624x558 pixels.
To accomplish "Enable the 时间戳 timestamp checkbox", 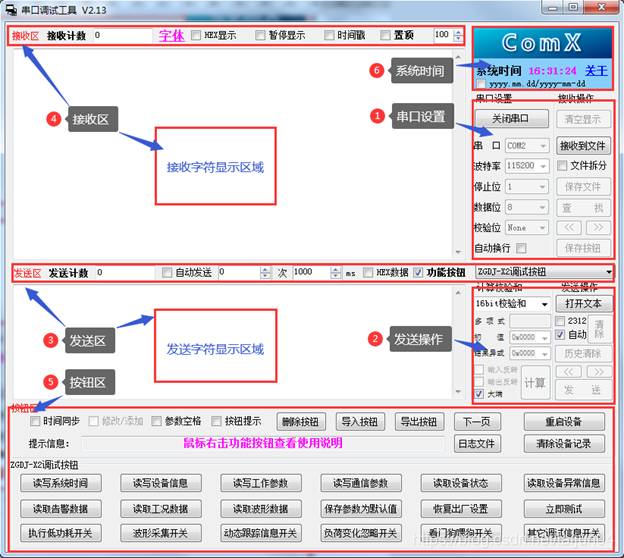I will coord(329,35).
